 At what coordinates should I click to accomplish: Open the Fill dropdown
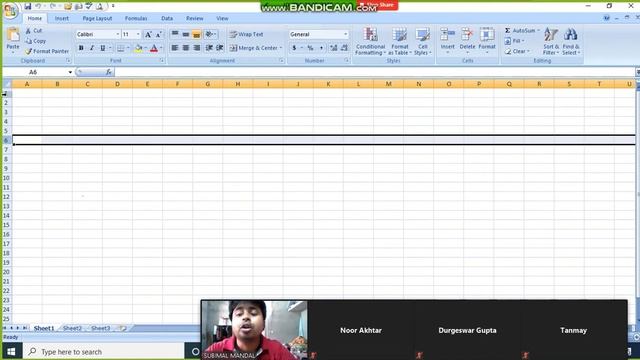[514, 41]
